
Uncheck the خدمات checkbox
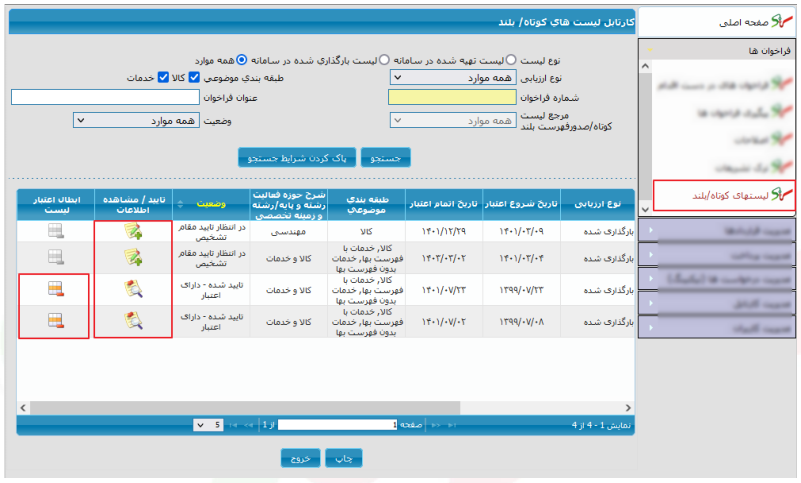click(163, 77)
